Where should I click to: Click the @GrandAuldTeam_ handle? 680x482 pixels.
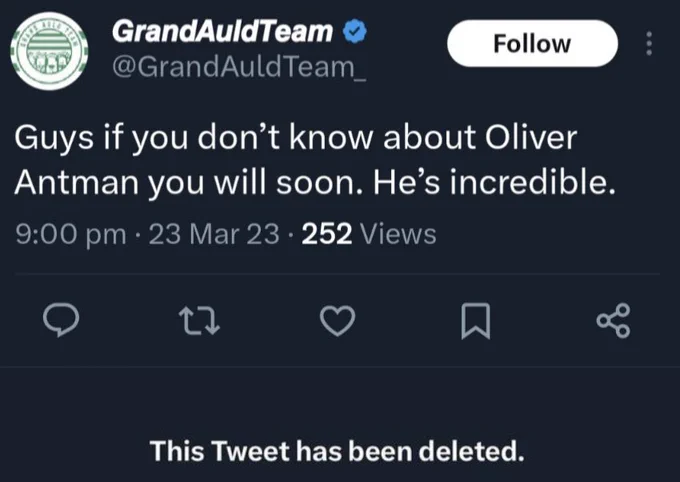pos(239,67)
